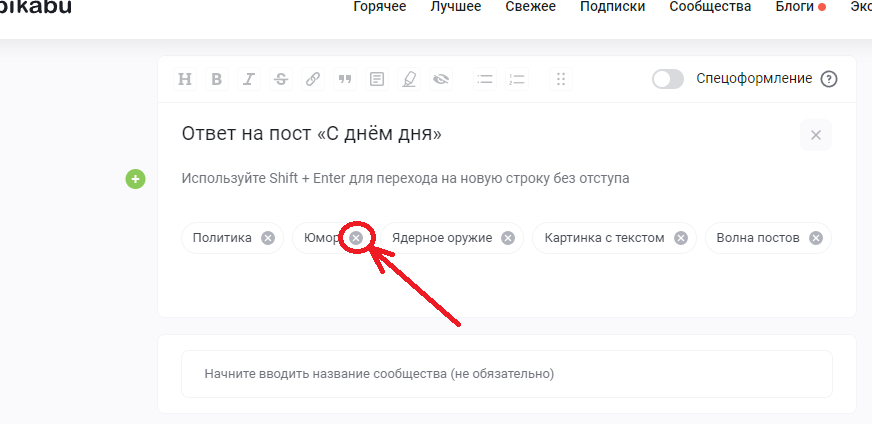Viewport: 872px width, 424px height.
Task: Insert a bulleted list
Action: click(485, 80)
